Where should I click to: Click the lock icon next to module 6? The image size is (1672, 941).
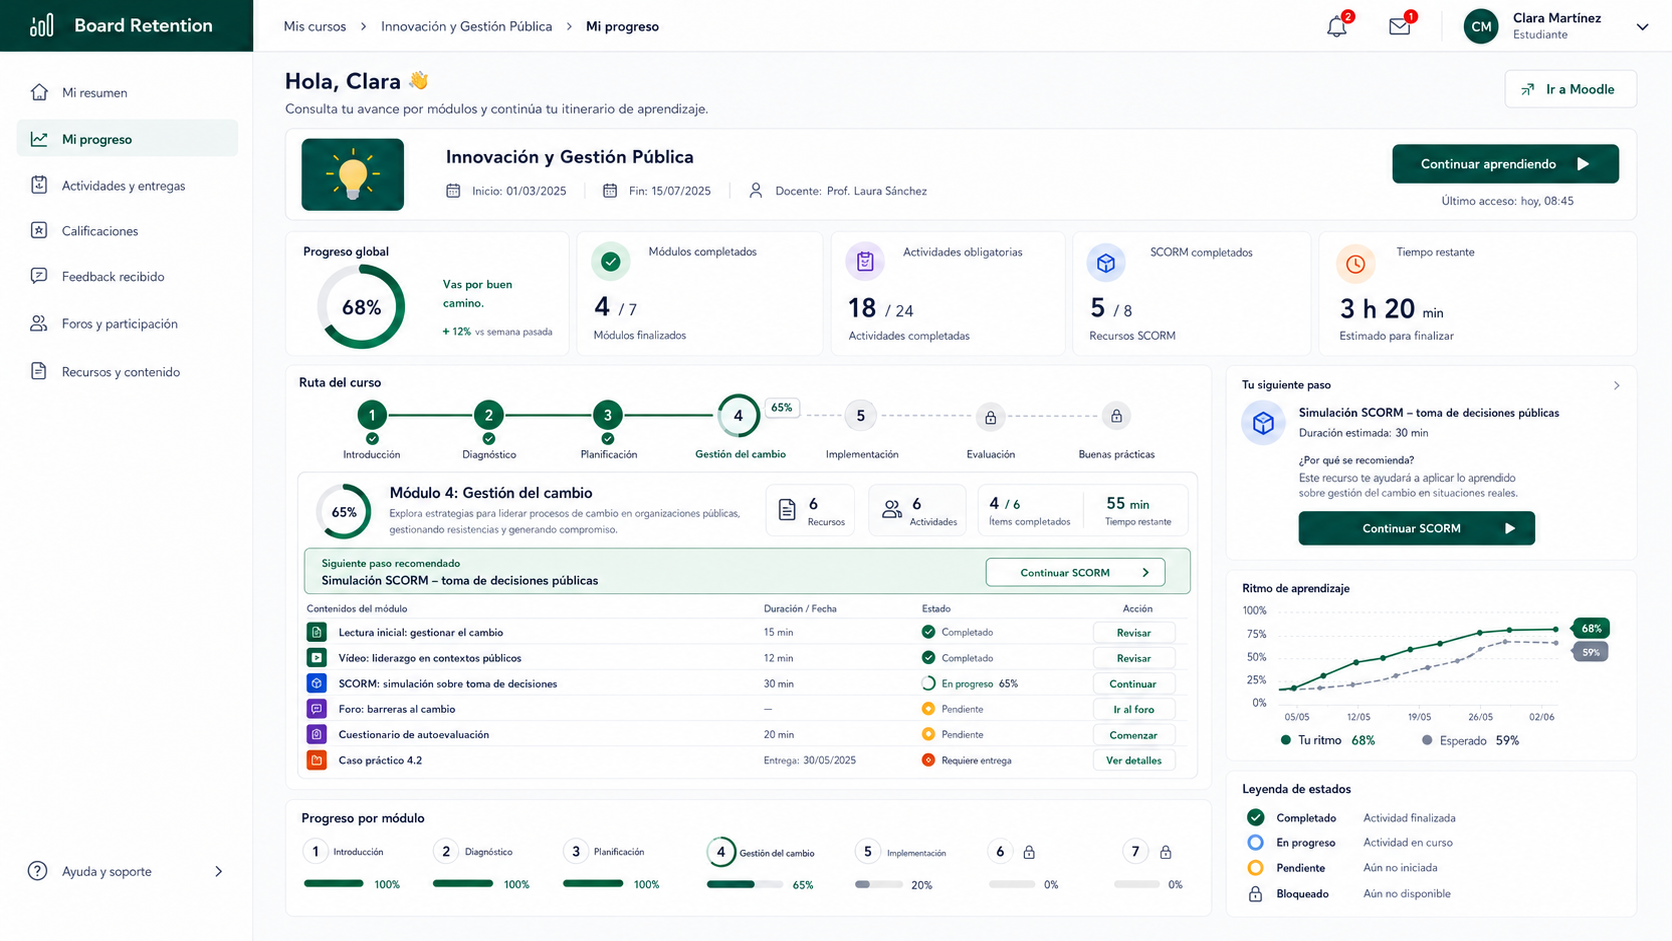point(1029,852)
